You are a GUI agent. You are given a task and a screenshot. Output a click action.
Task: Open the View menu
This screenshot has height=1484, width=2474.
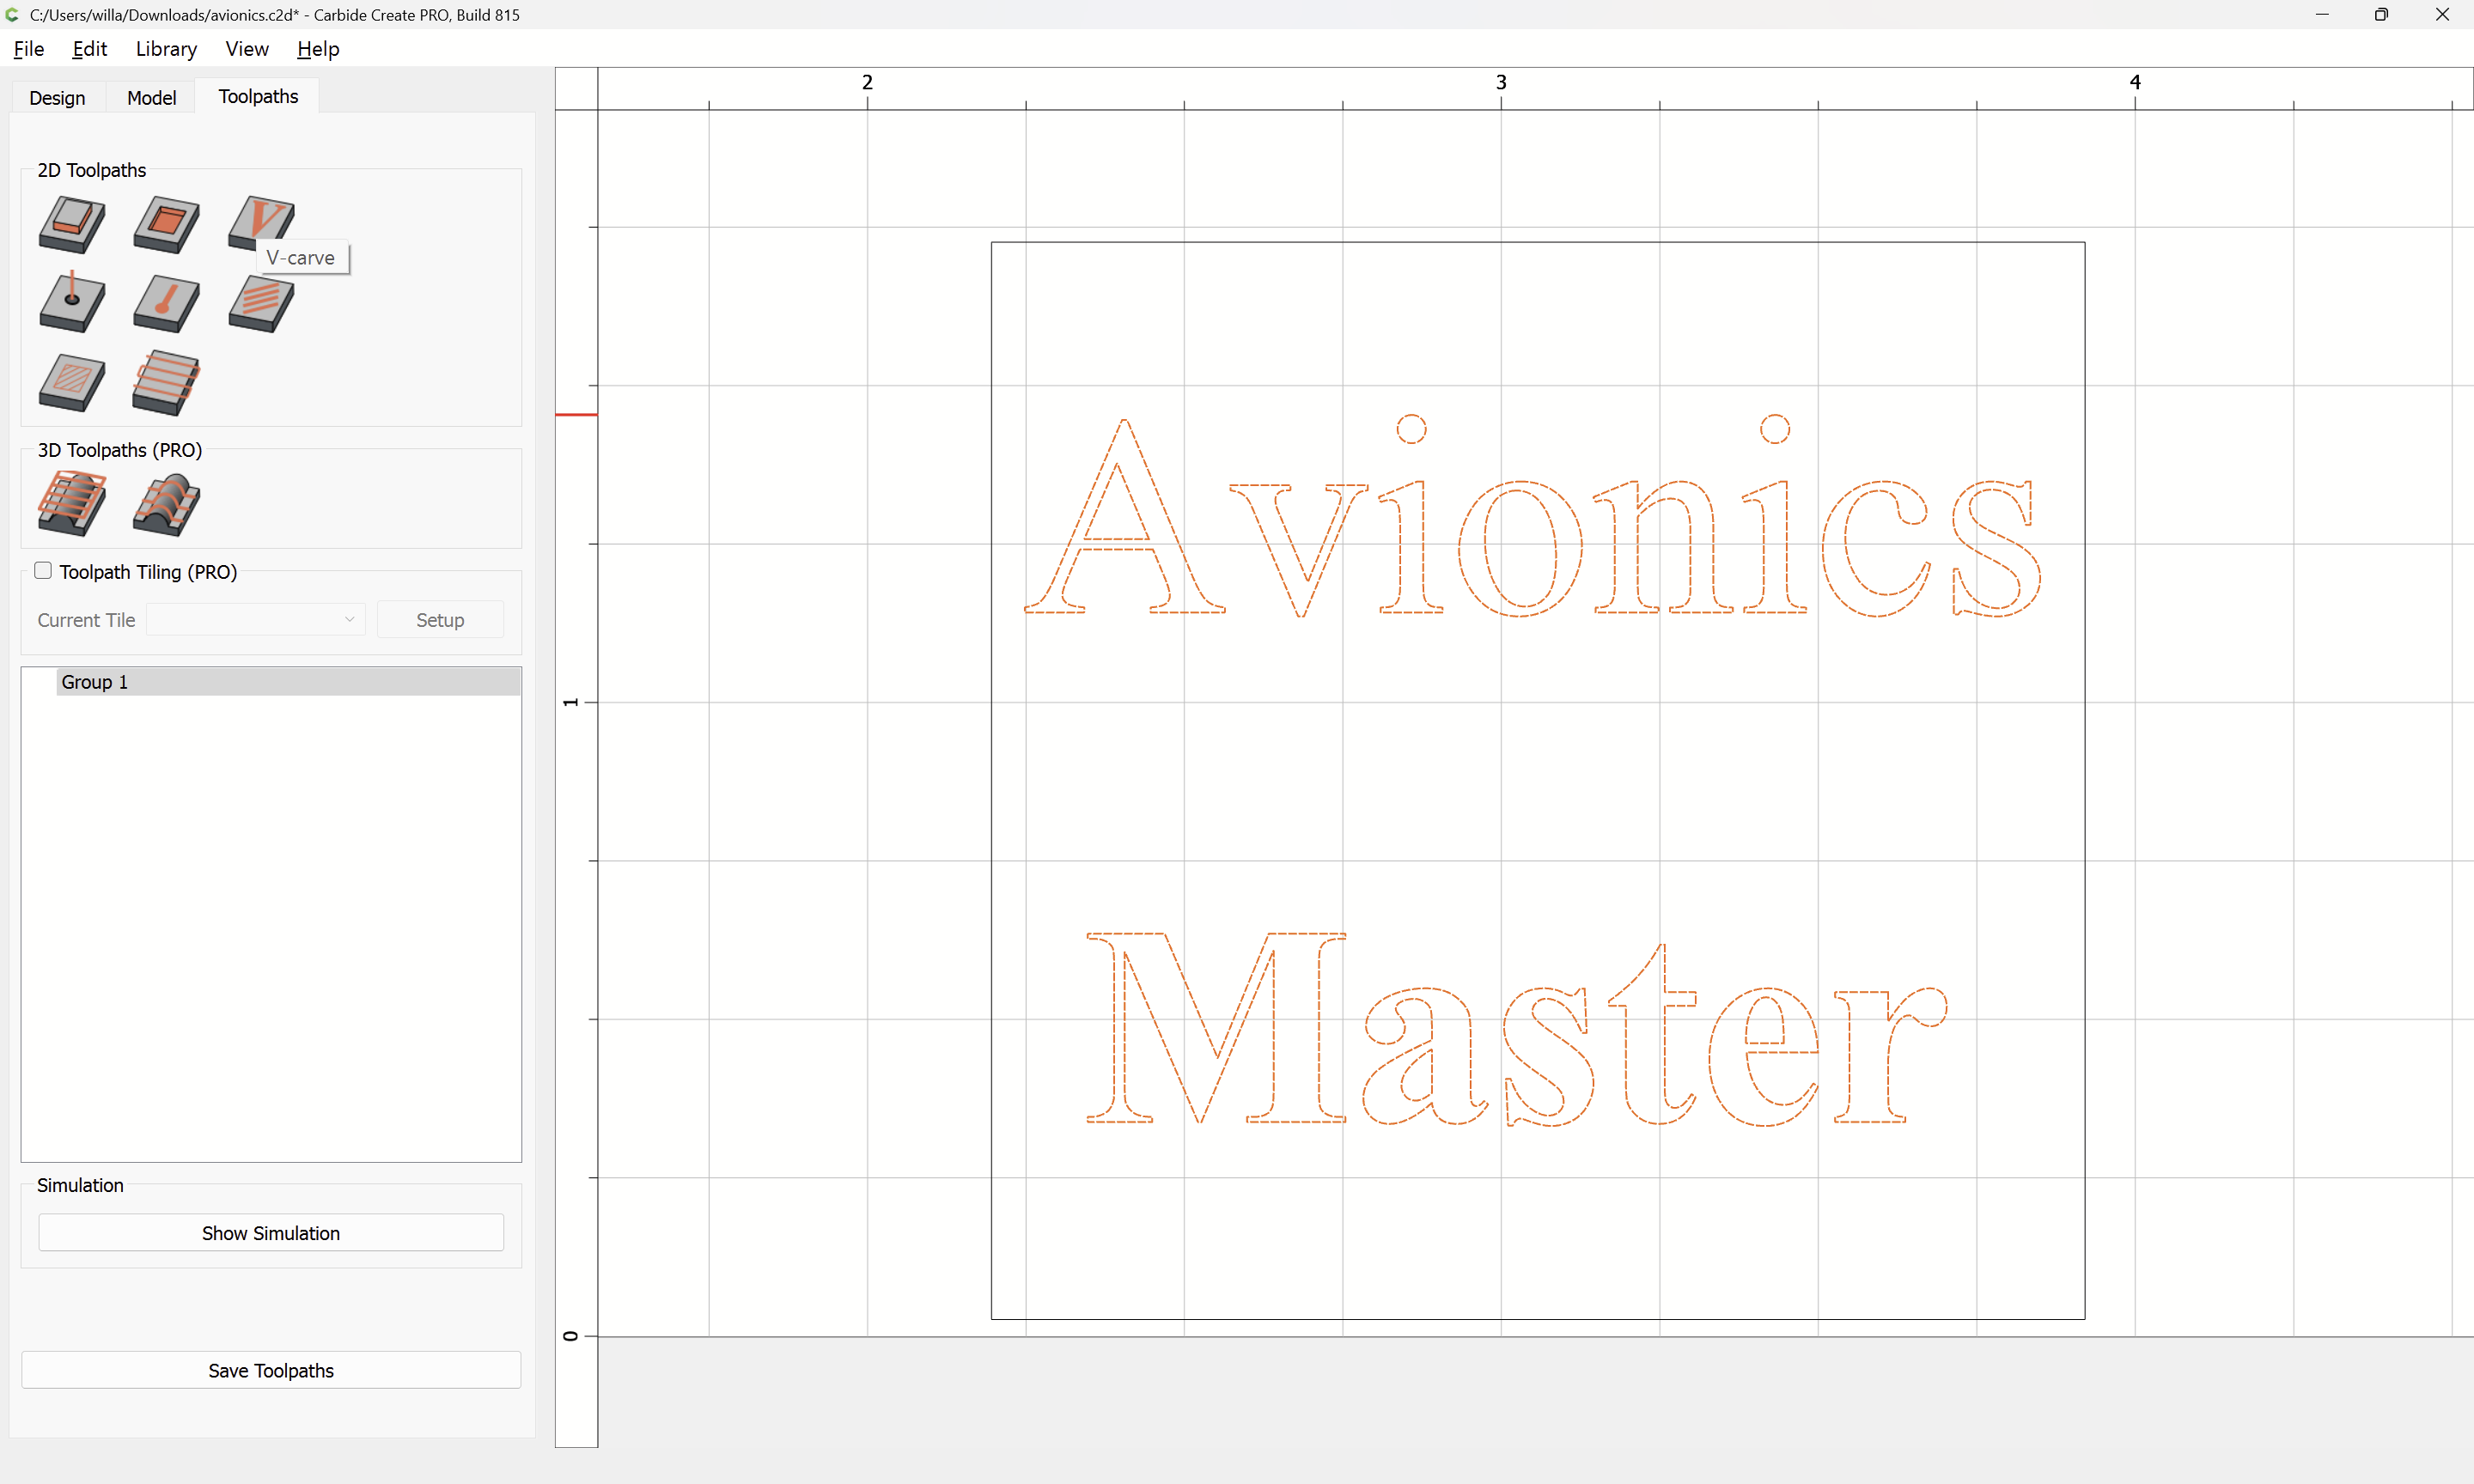(246, 48)
